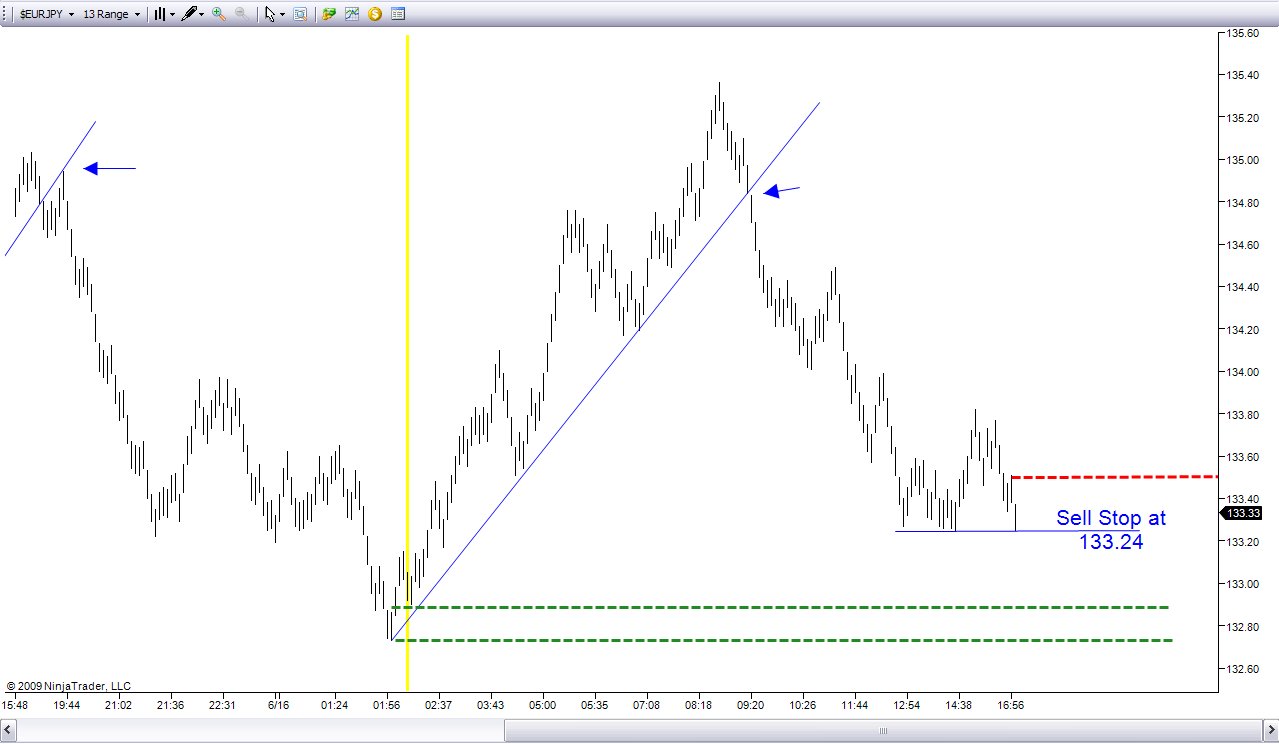
Task: Open the indicators chart icon
Action: (352, 14)
